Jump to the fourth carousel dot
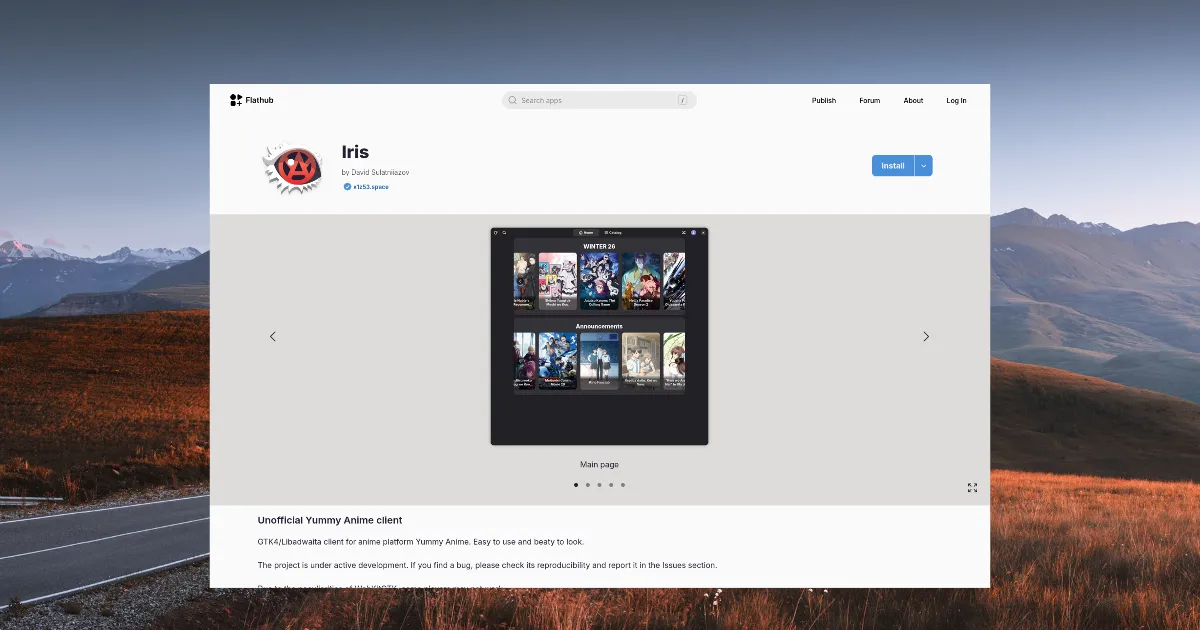This screenshot has height=630, width=1200. tap(611, 485)
